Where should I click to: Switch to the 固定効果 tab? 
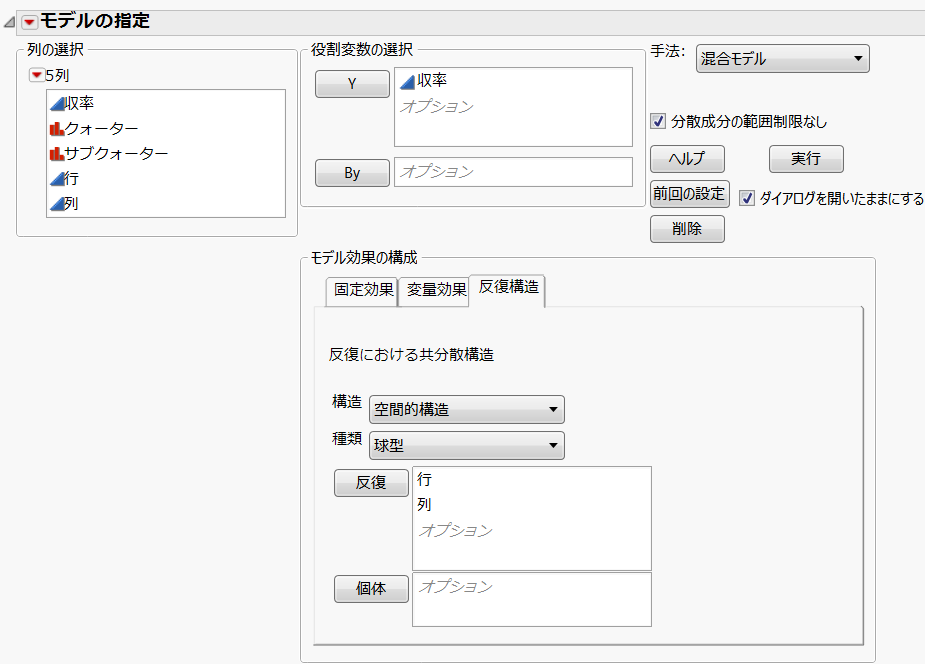pyautogui.click(x=362, y=291)
